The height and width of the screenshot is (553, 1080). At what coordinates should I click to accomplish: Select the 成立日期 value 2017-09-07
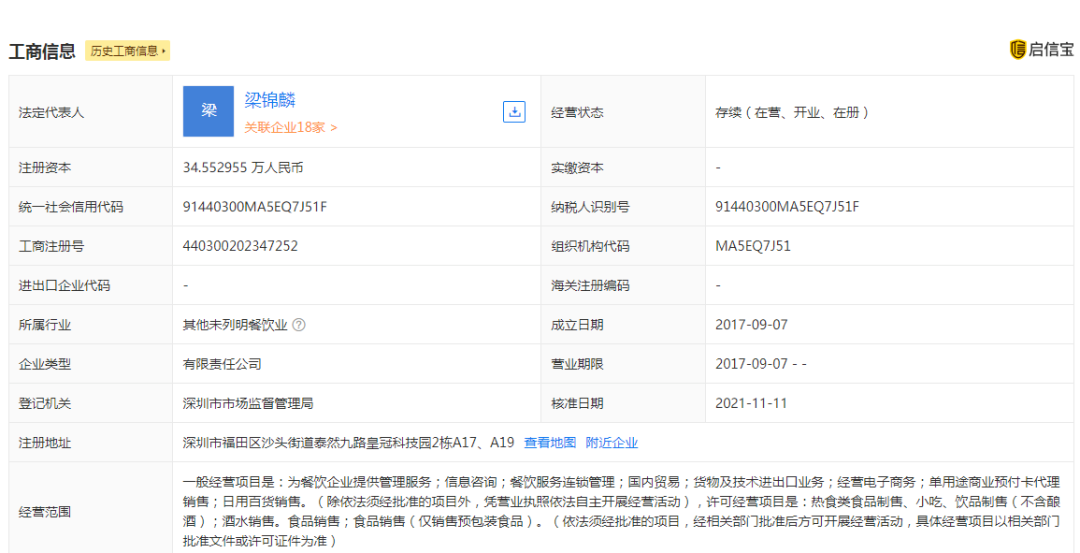(751, 325)
